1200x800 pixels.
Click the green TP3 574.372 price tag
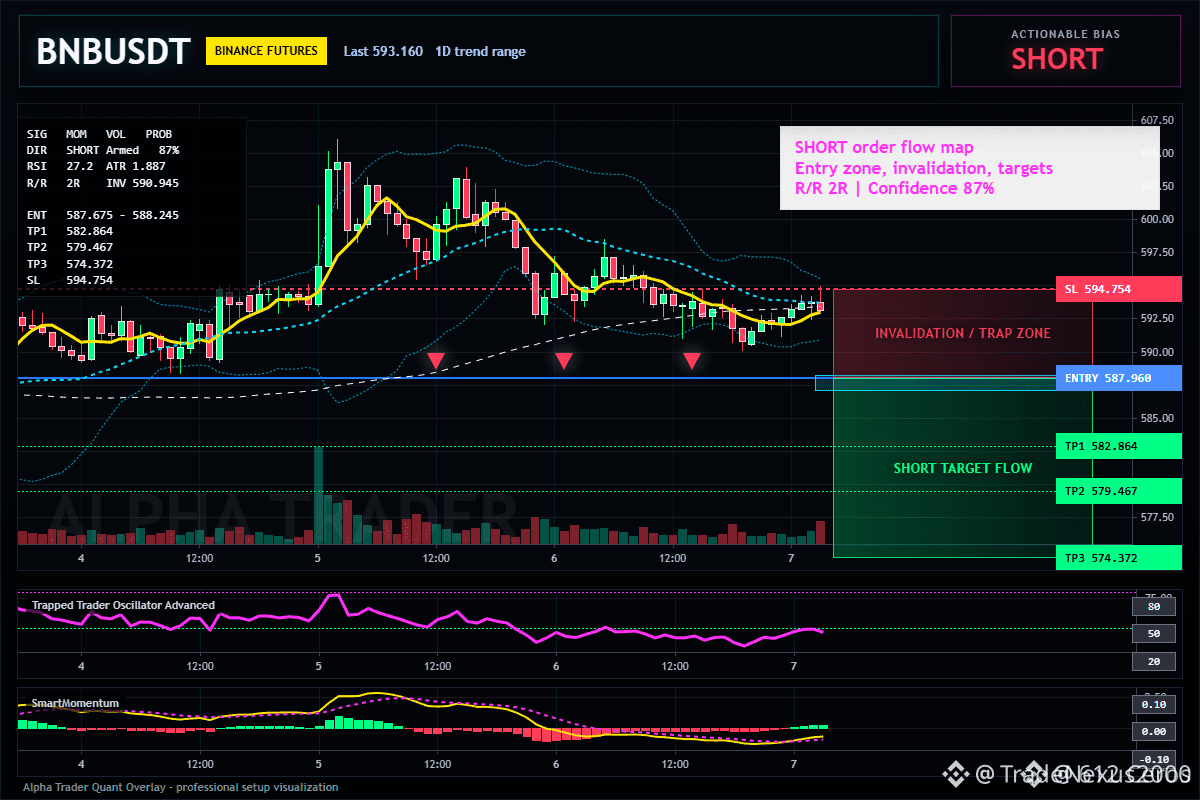pos(1118,558)
